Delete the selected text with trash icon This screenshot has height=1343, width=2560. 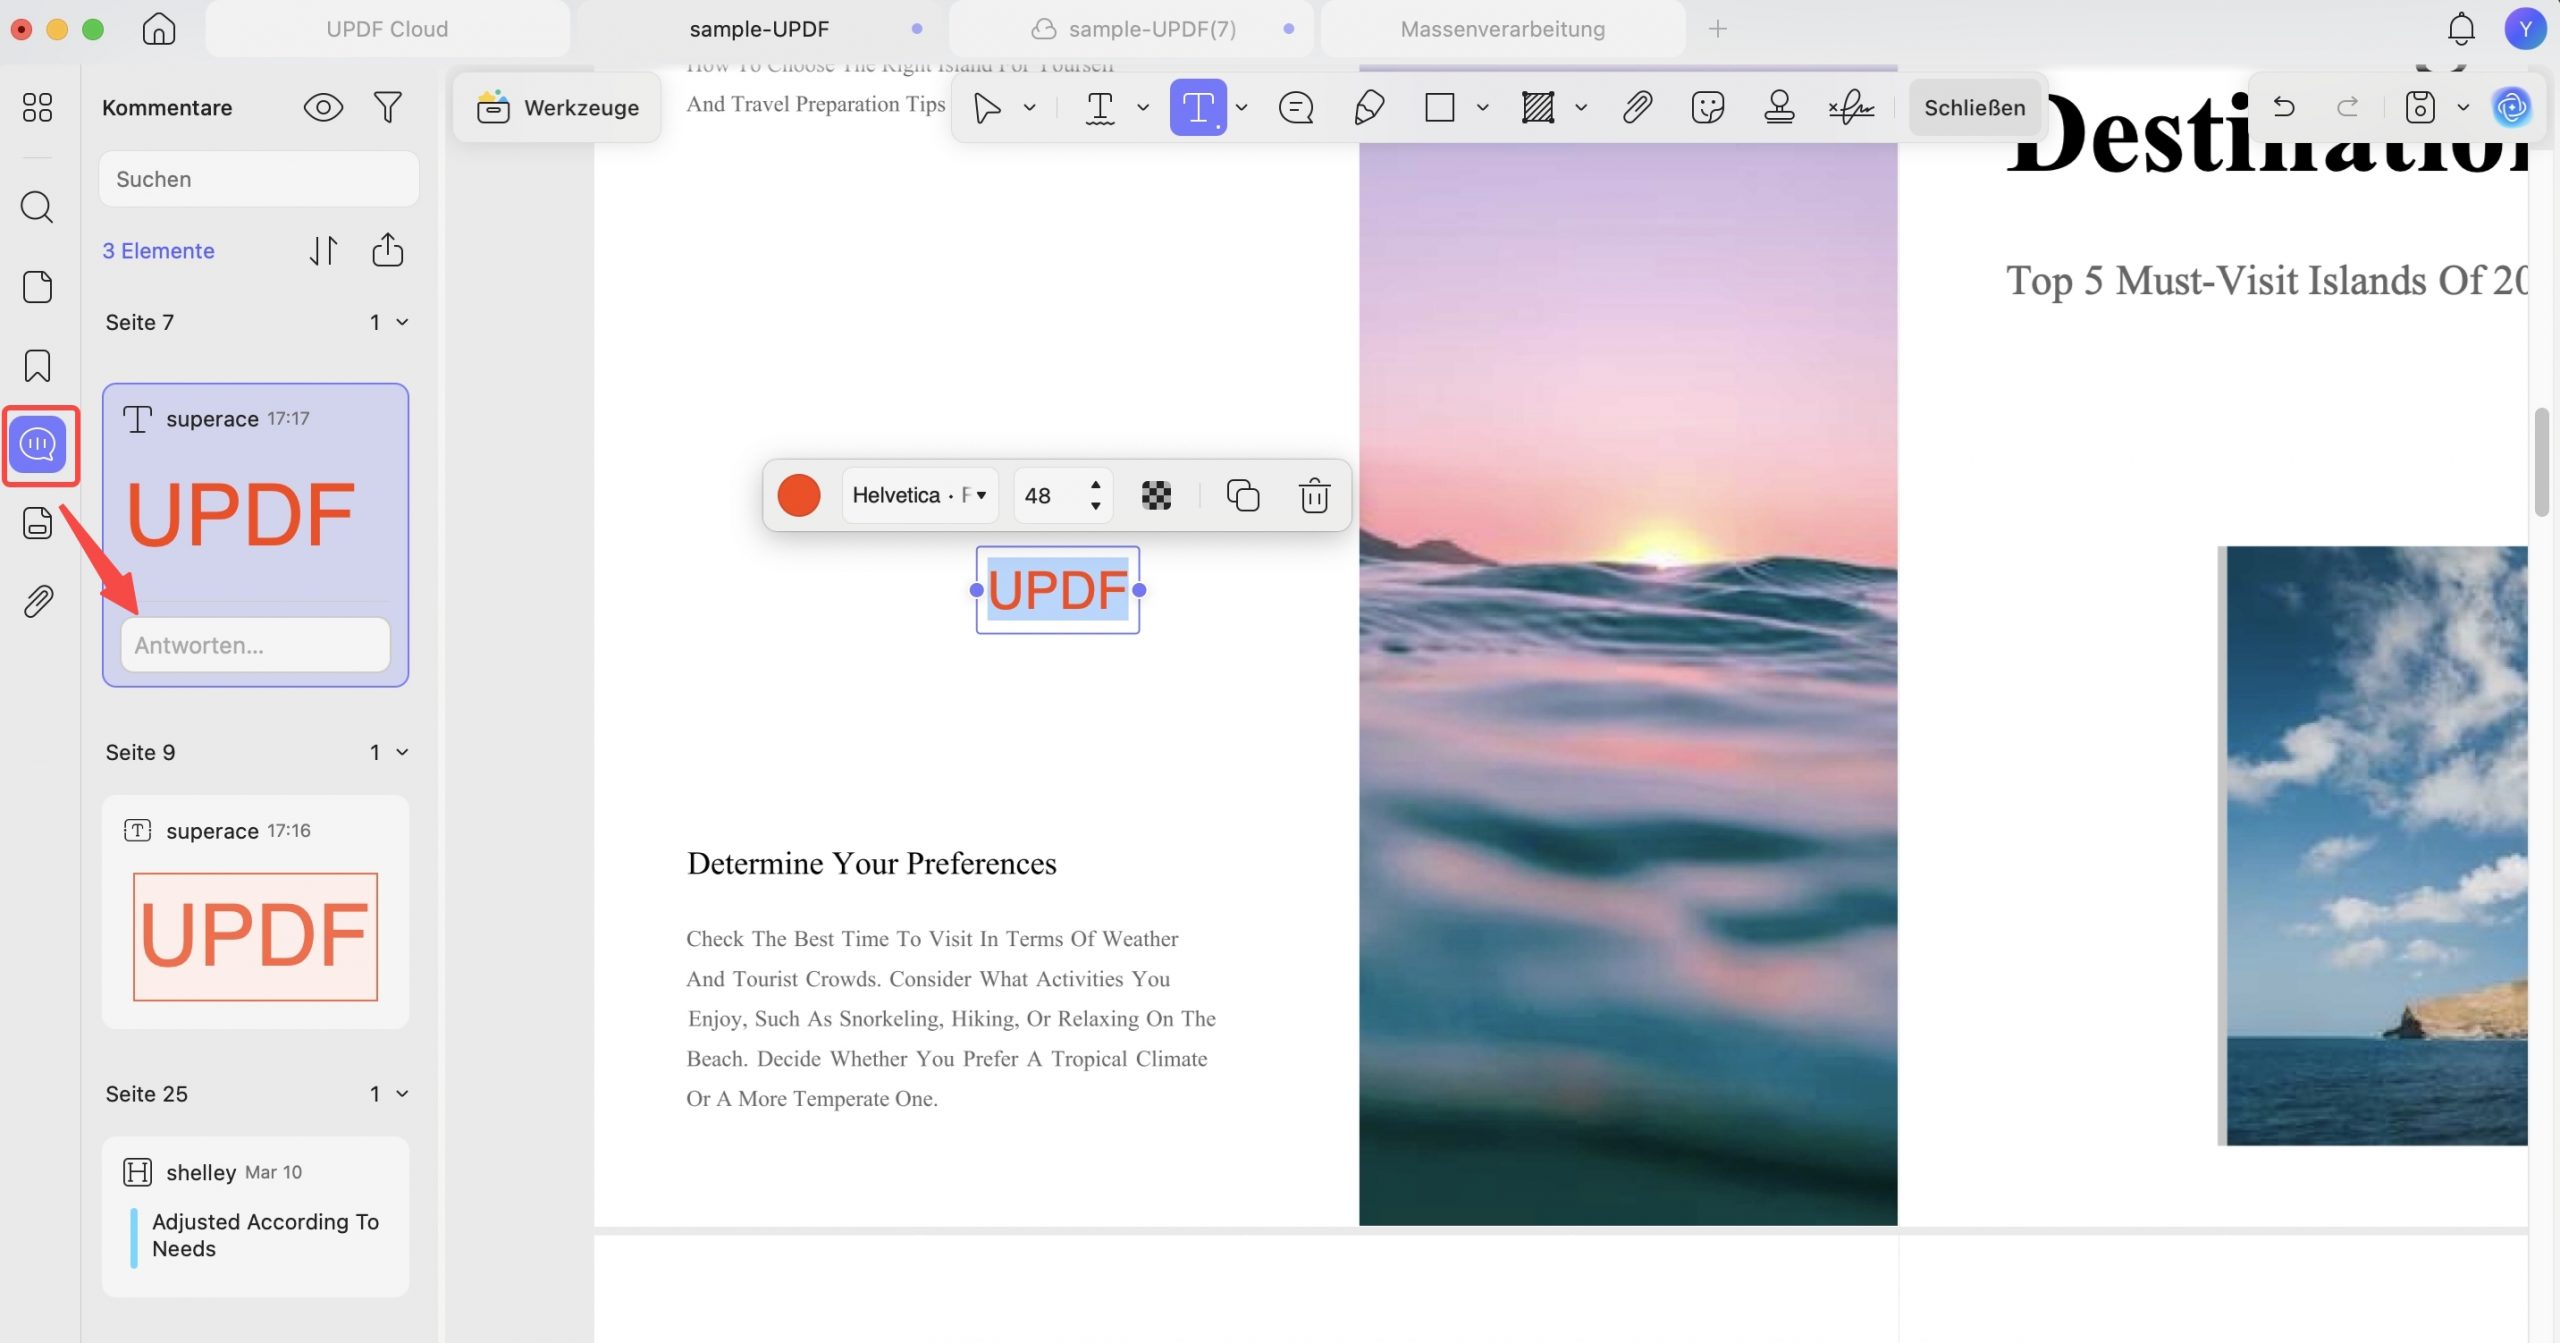pyautogui.click(x=1314, y=495)
